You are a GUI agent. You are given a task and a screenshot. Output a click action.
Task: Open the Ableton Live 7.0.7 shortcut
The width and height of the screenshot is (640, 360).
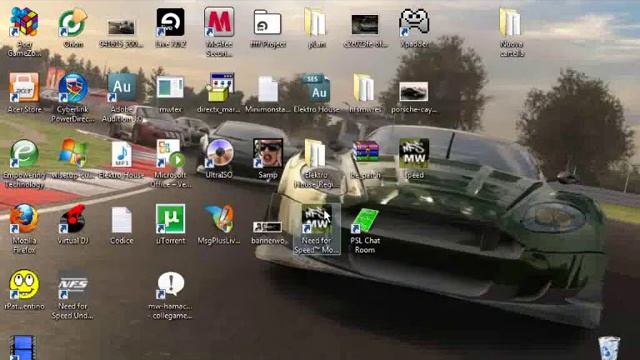[170, 22]
